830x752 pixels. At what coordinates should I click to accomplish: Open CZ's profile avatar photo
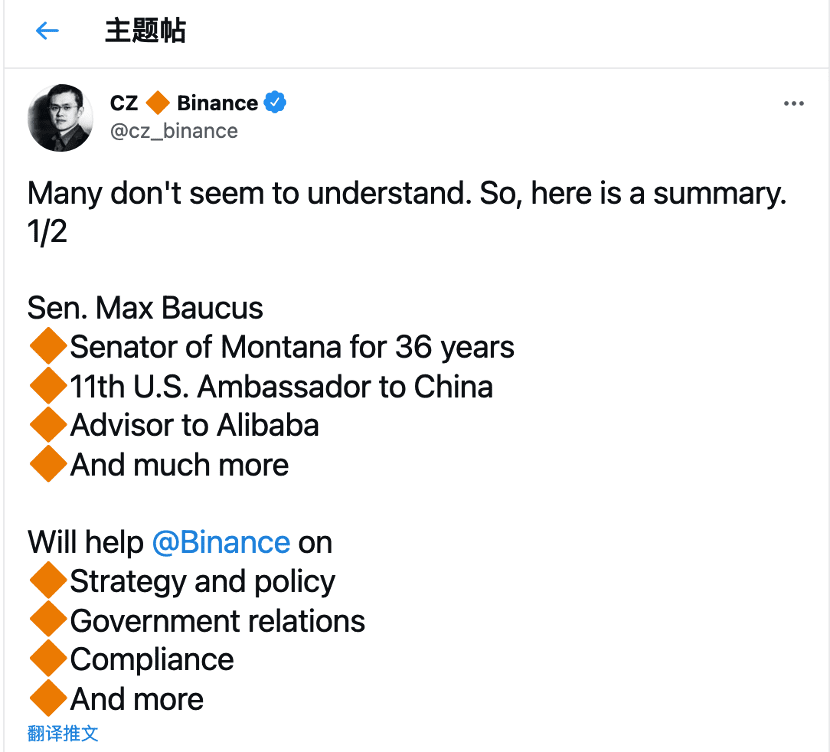(x=60, y=117)
